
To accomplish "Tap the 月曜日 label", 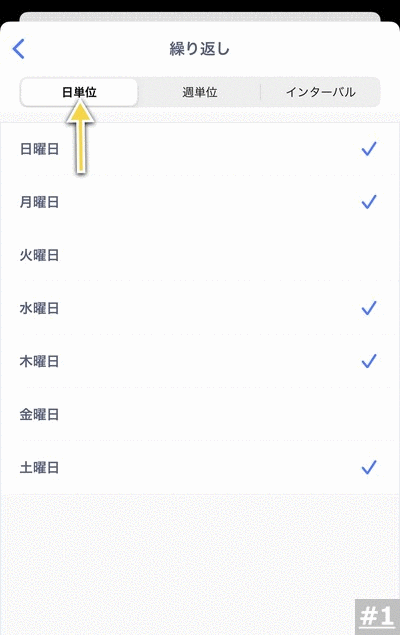I will pyautogui.click(x=39, y=202).
